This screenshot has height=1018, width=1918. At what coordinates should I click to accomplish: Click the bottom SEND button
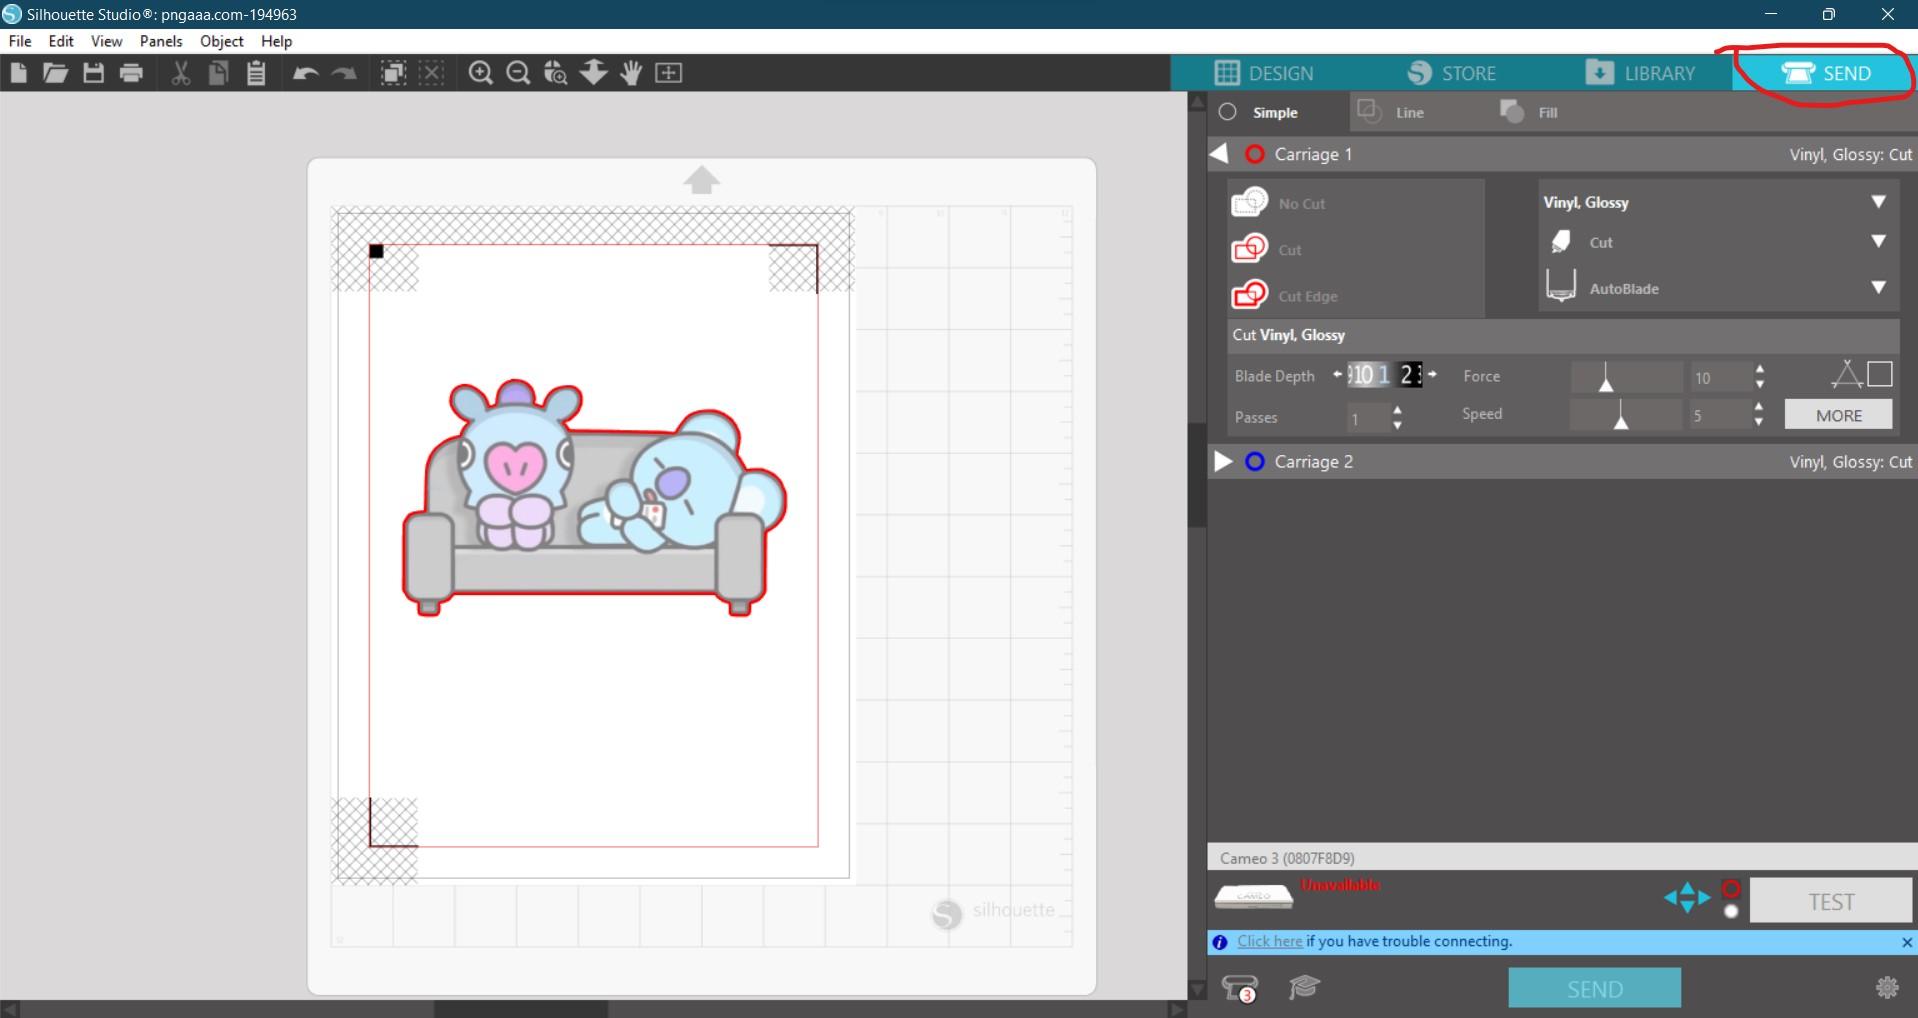click(x=1594, y=988)
